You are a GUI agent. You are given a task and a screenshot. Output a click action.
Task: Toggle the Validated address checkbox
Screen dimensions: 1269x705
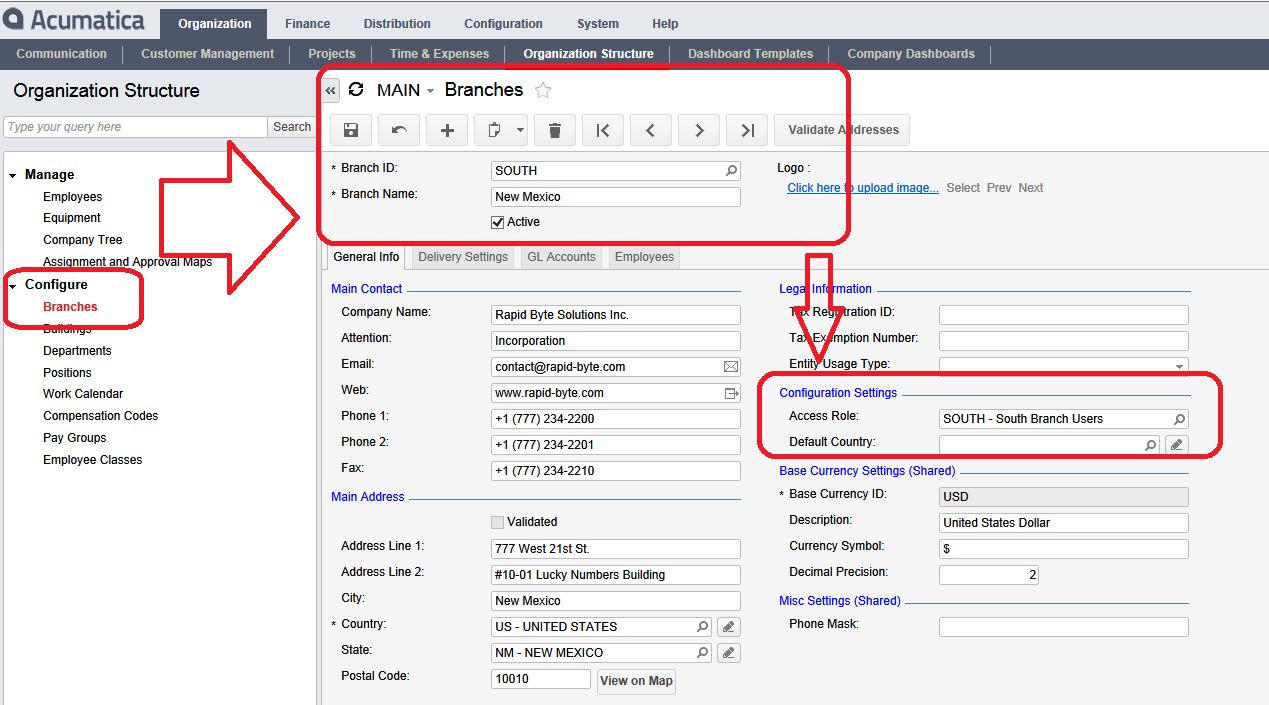(498, 522)
